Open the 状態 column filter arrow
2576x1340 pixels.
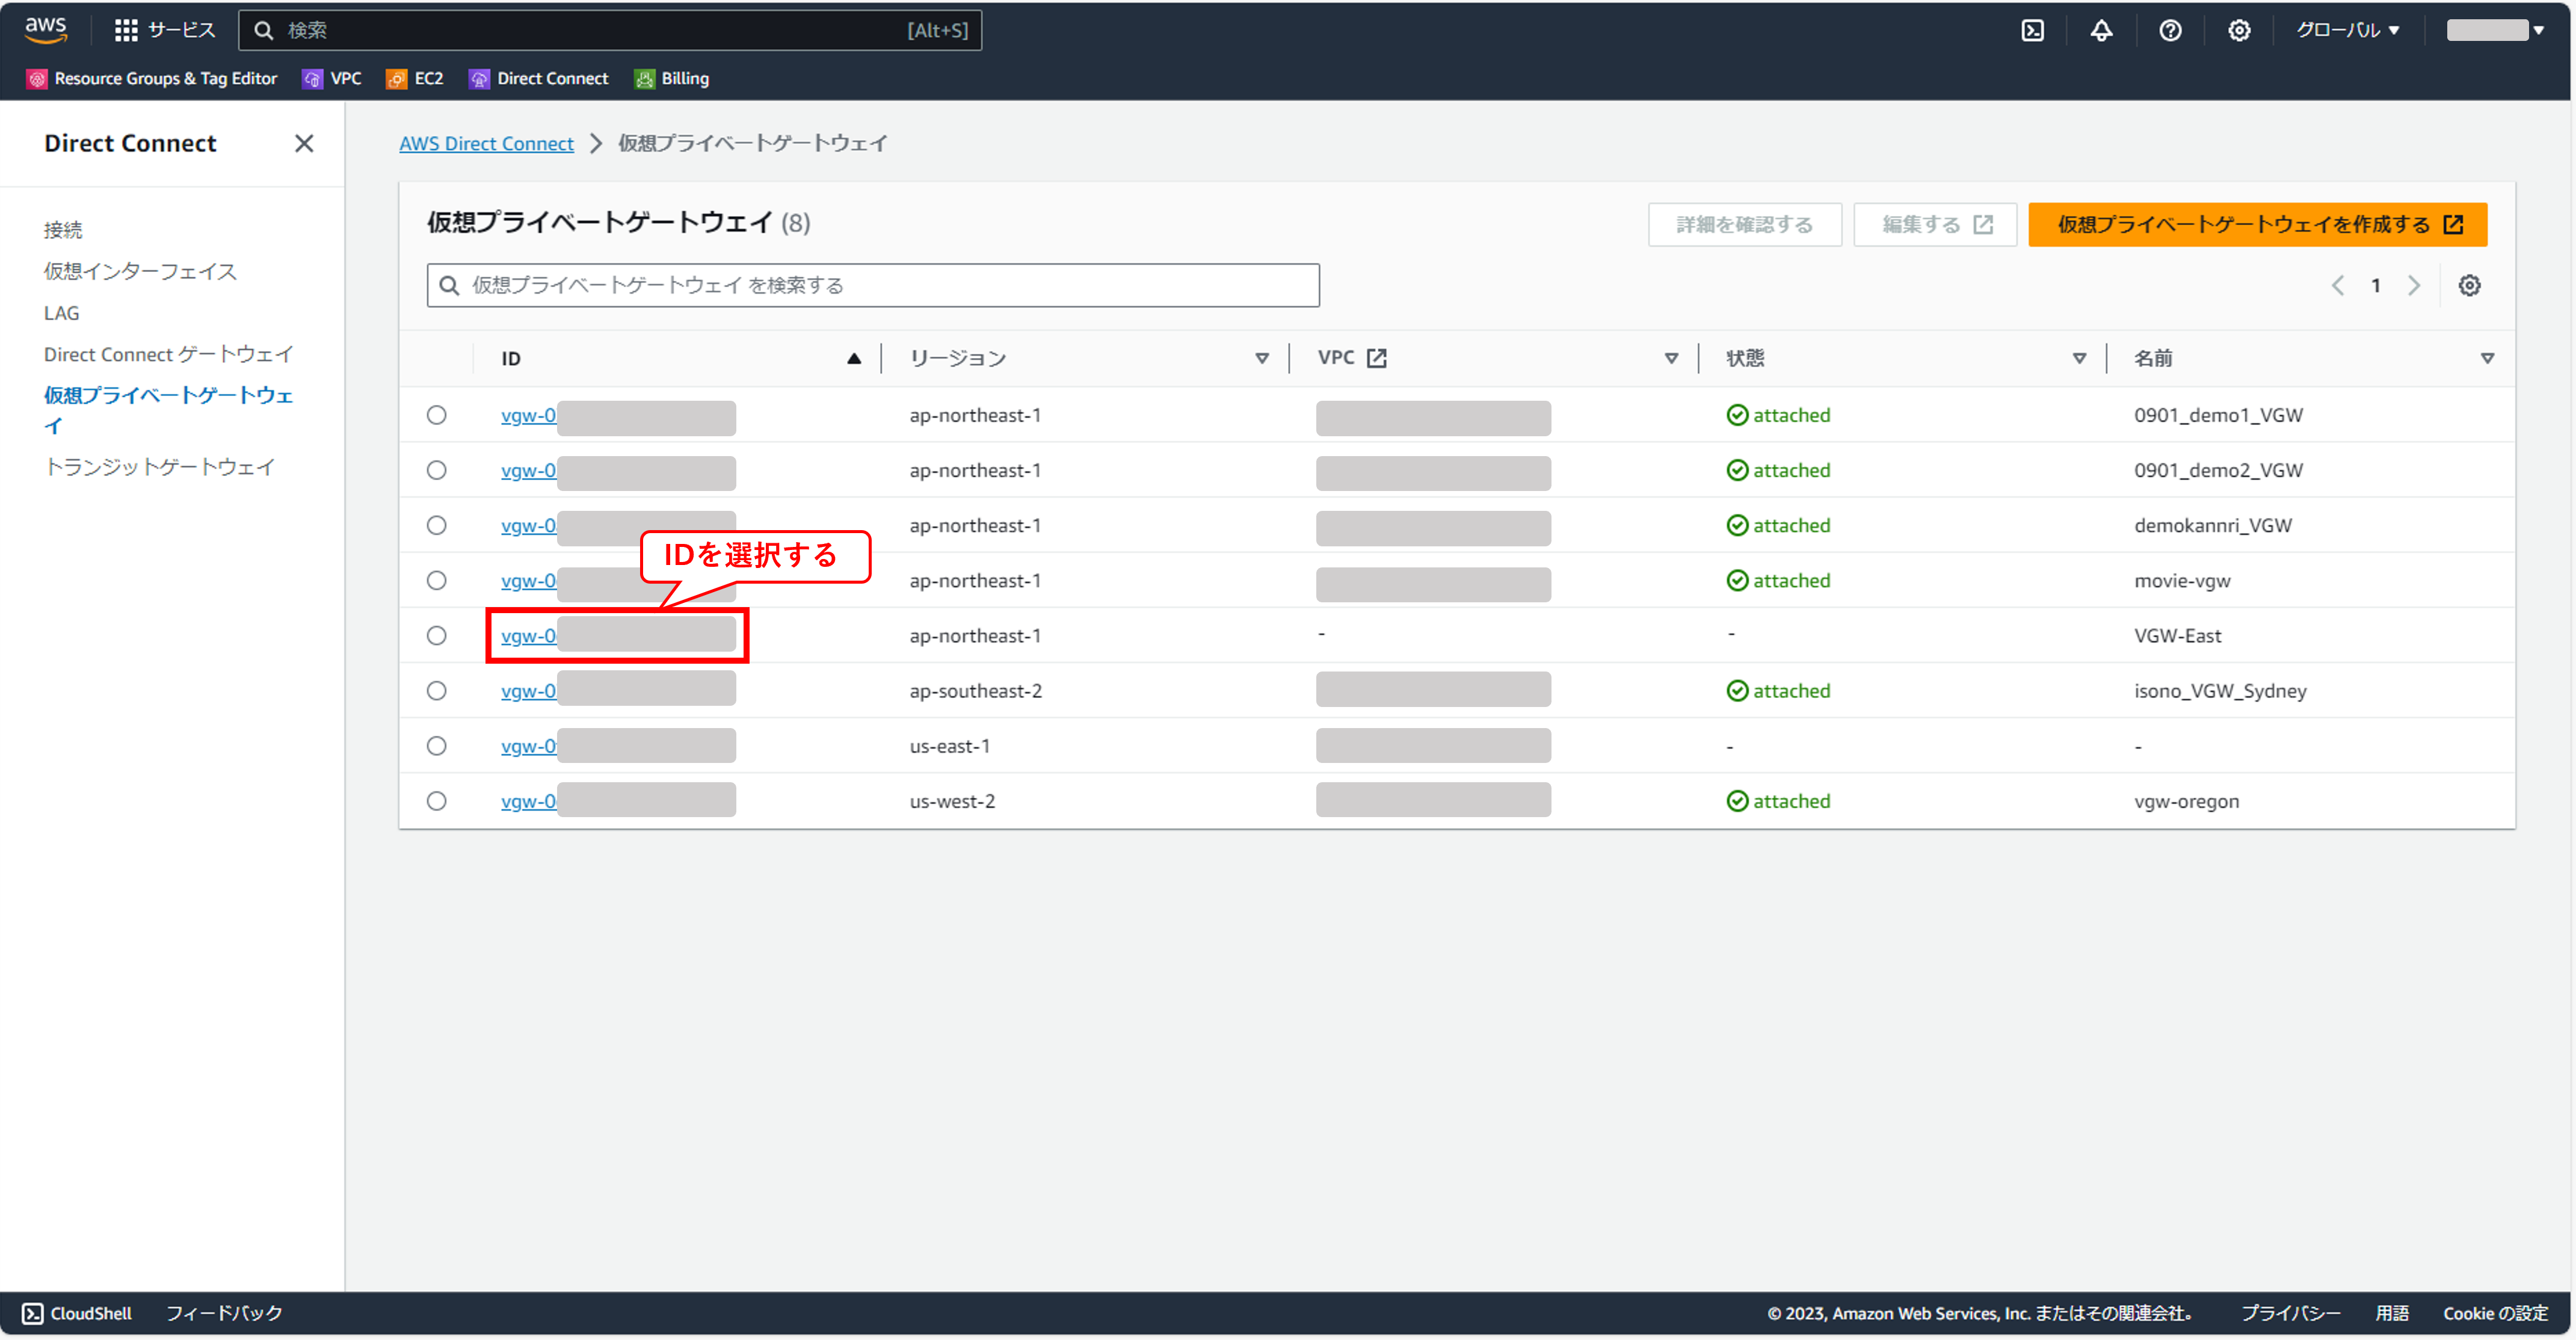[2079, 358]
